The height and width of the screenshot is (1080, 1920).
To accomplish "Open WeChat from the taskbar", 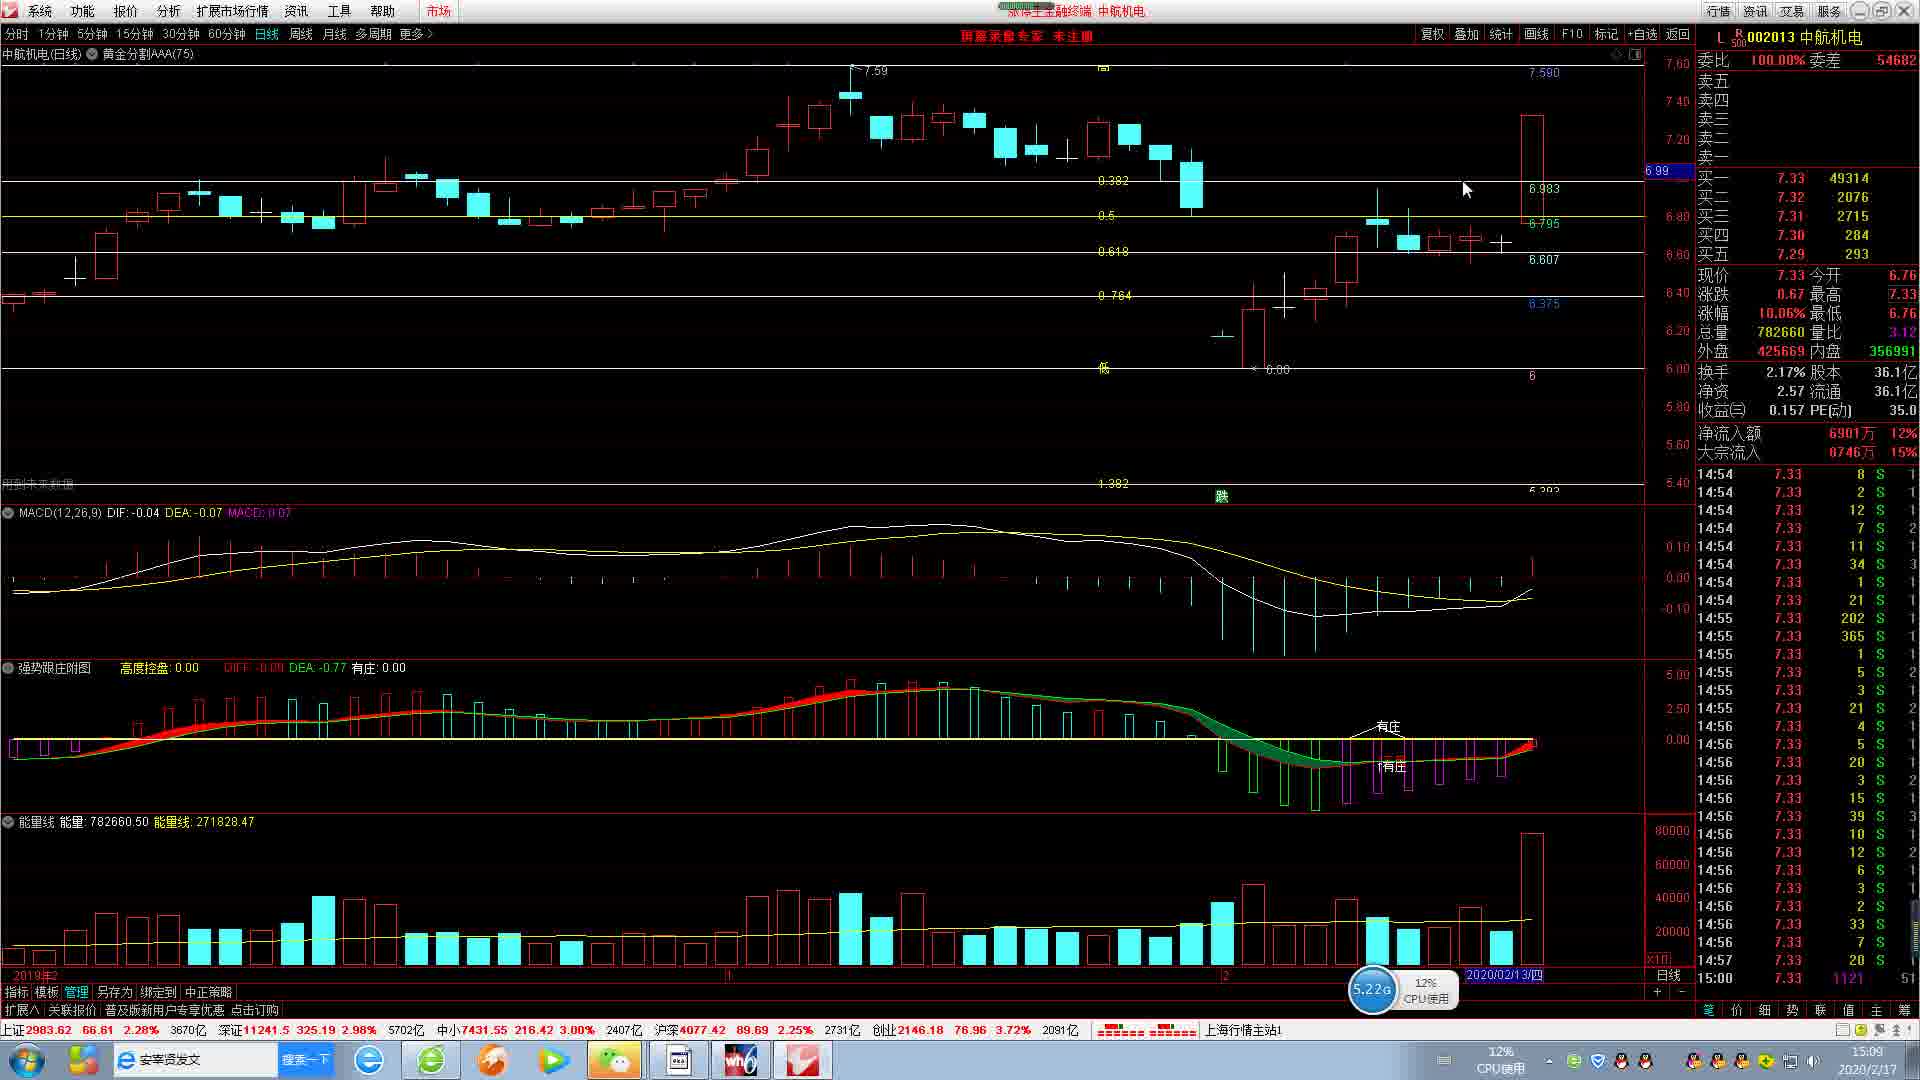I will pos(614,1060).
